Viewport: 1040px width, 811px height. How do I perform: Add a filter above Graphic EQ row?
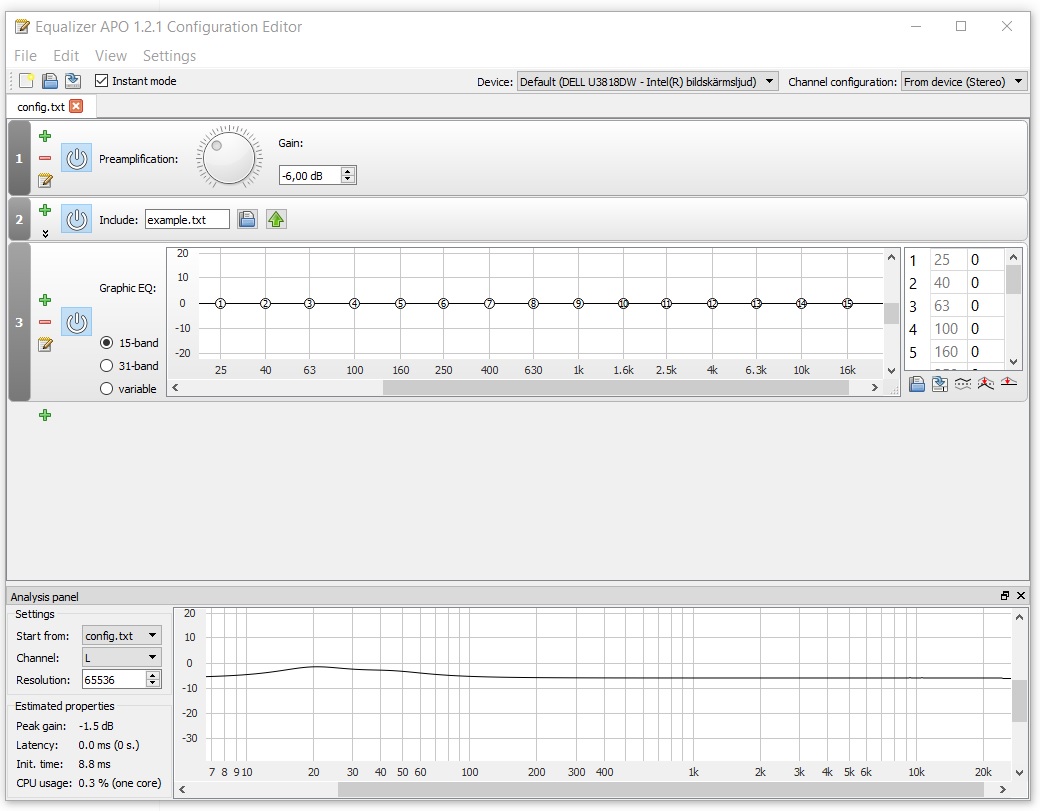click(x=45, y=300)
